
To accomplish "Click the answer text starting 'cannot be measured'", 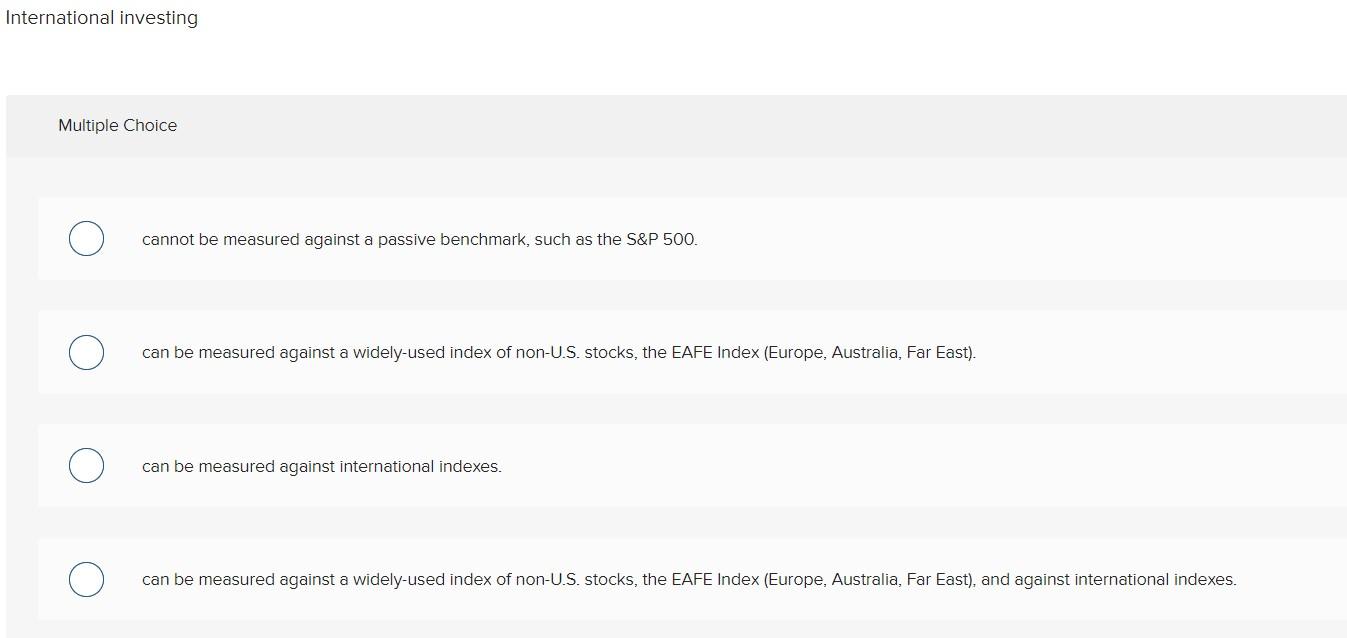I will pyautogui.click(x=419, y=240).
